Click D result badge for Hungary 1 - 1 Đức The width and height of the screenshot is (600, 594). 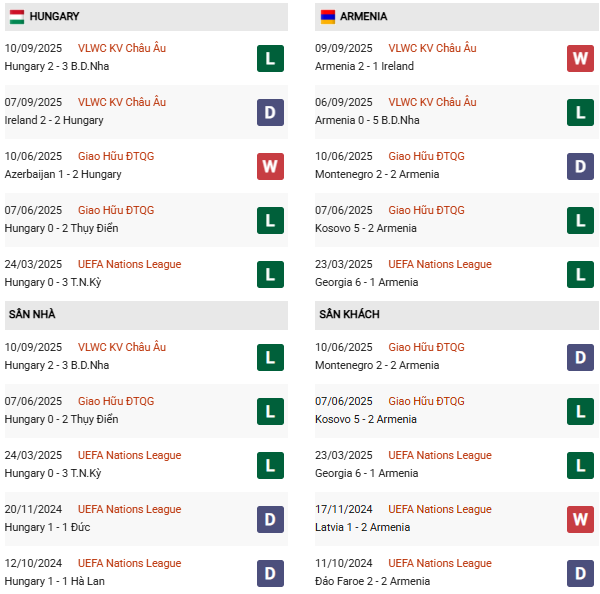[270, 519]
